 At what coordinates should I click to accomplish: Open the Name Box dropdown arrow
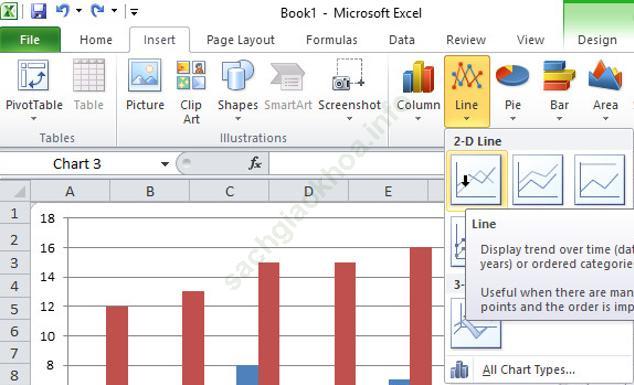[165, 164]
